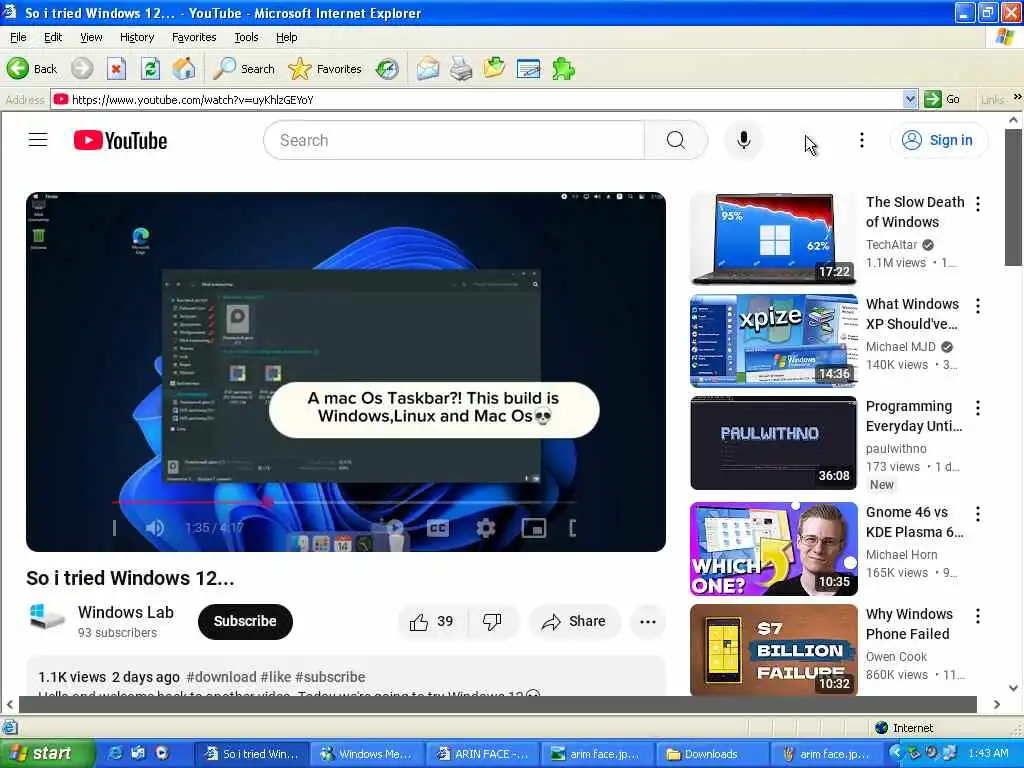This screenshot has height=768, width=1024.
Task: Toggle closed captions CC button
Action: pyautogui.click(x=438, y=528)
